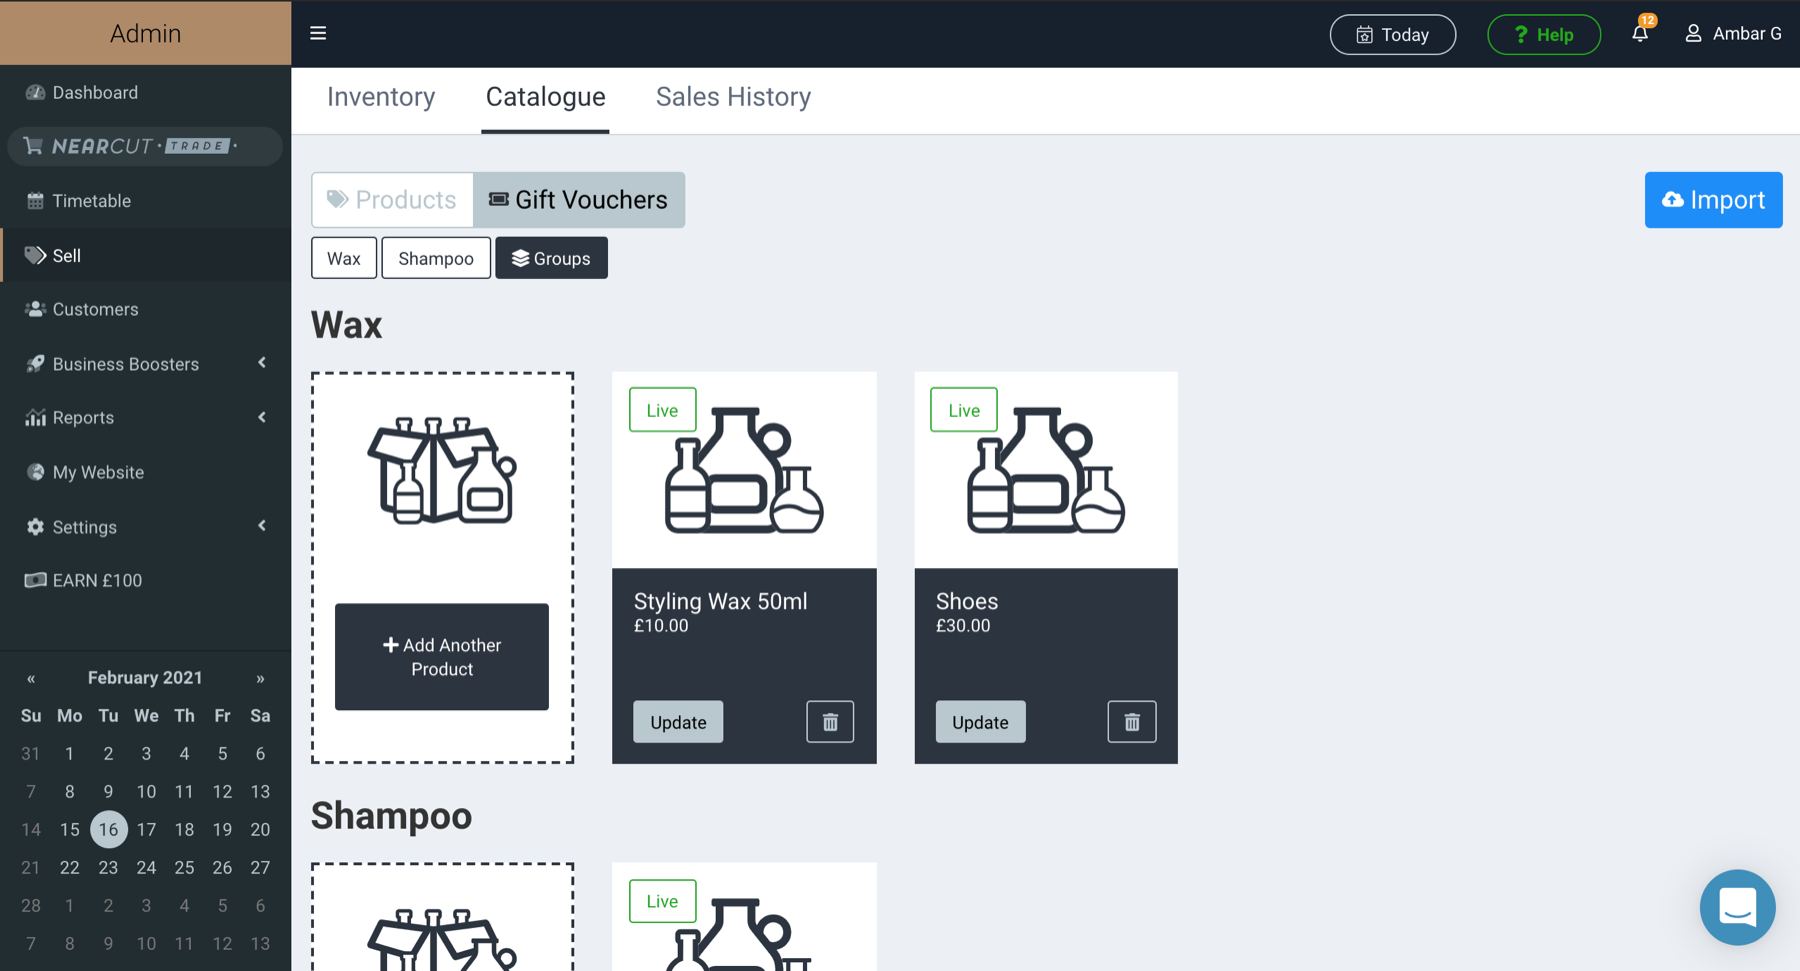This screenshot has height=971, width=1800.
Task: Click the Timetable calendar icon
Action: [x=35, y=200]
